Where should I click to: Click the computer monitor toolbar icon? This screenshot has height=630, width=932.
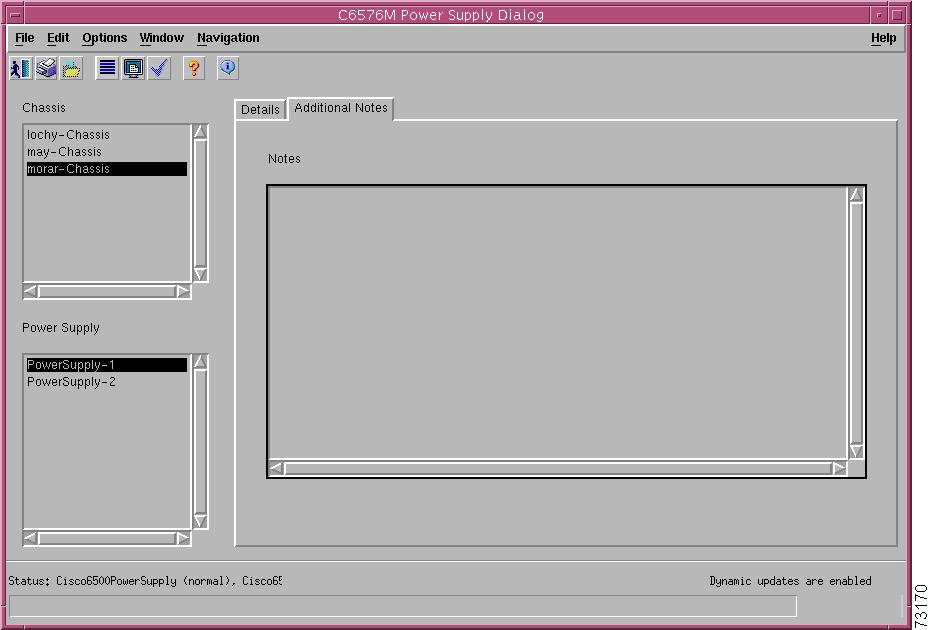click(133, 68)
